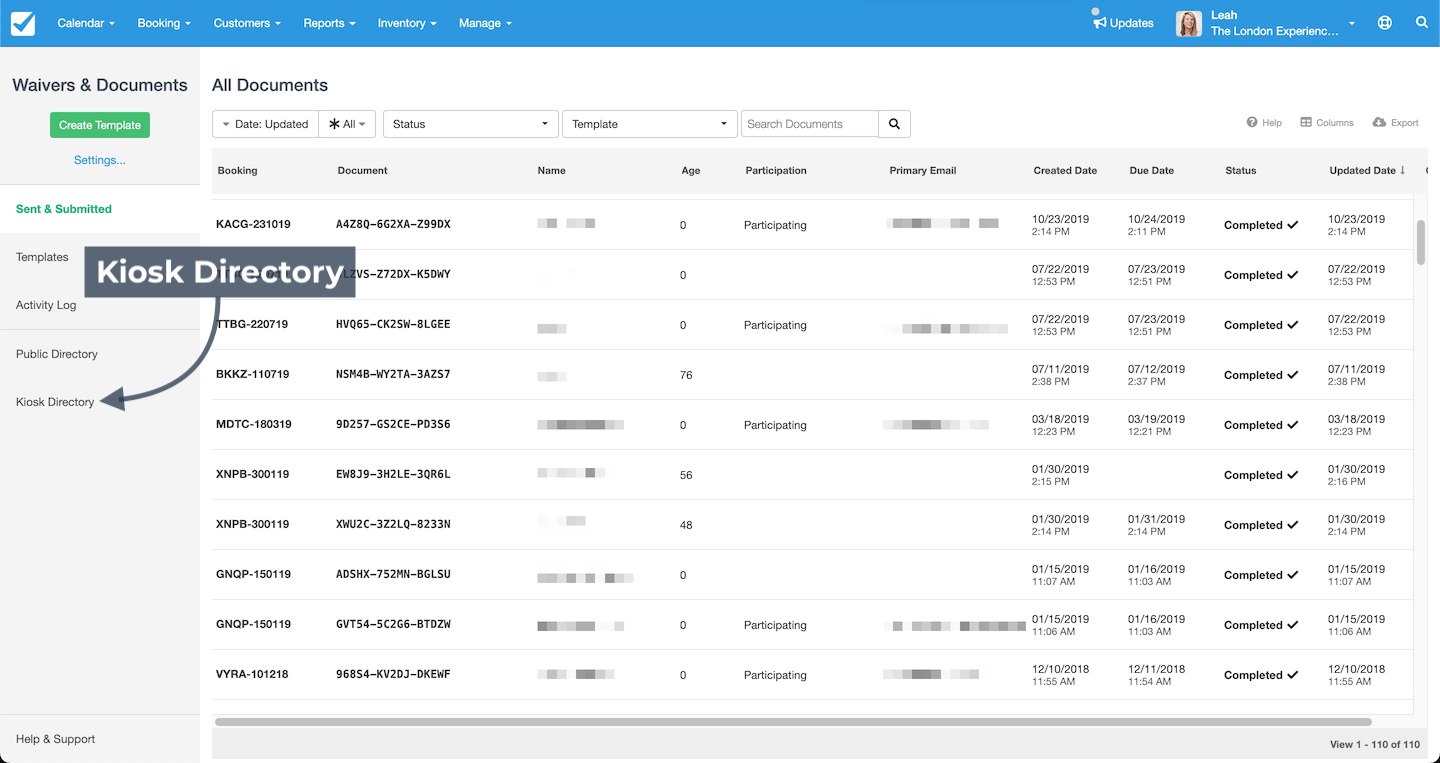Click age 76 in BKKZ-110719 row
Viewport: 1440px width, 763px height.
(x=686, y=375)
